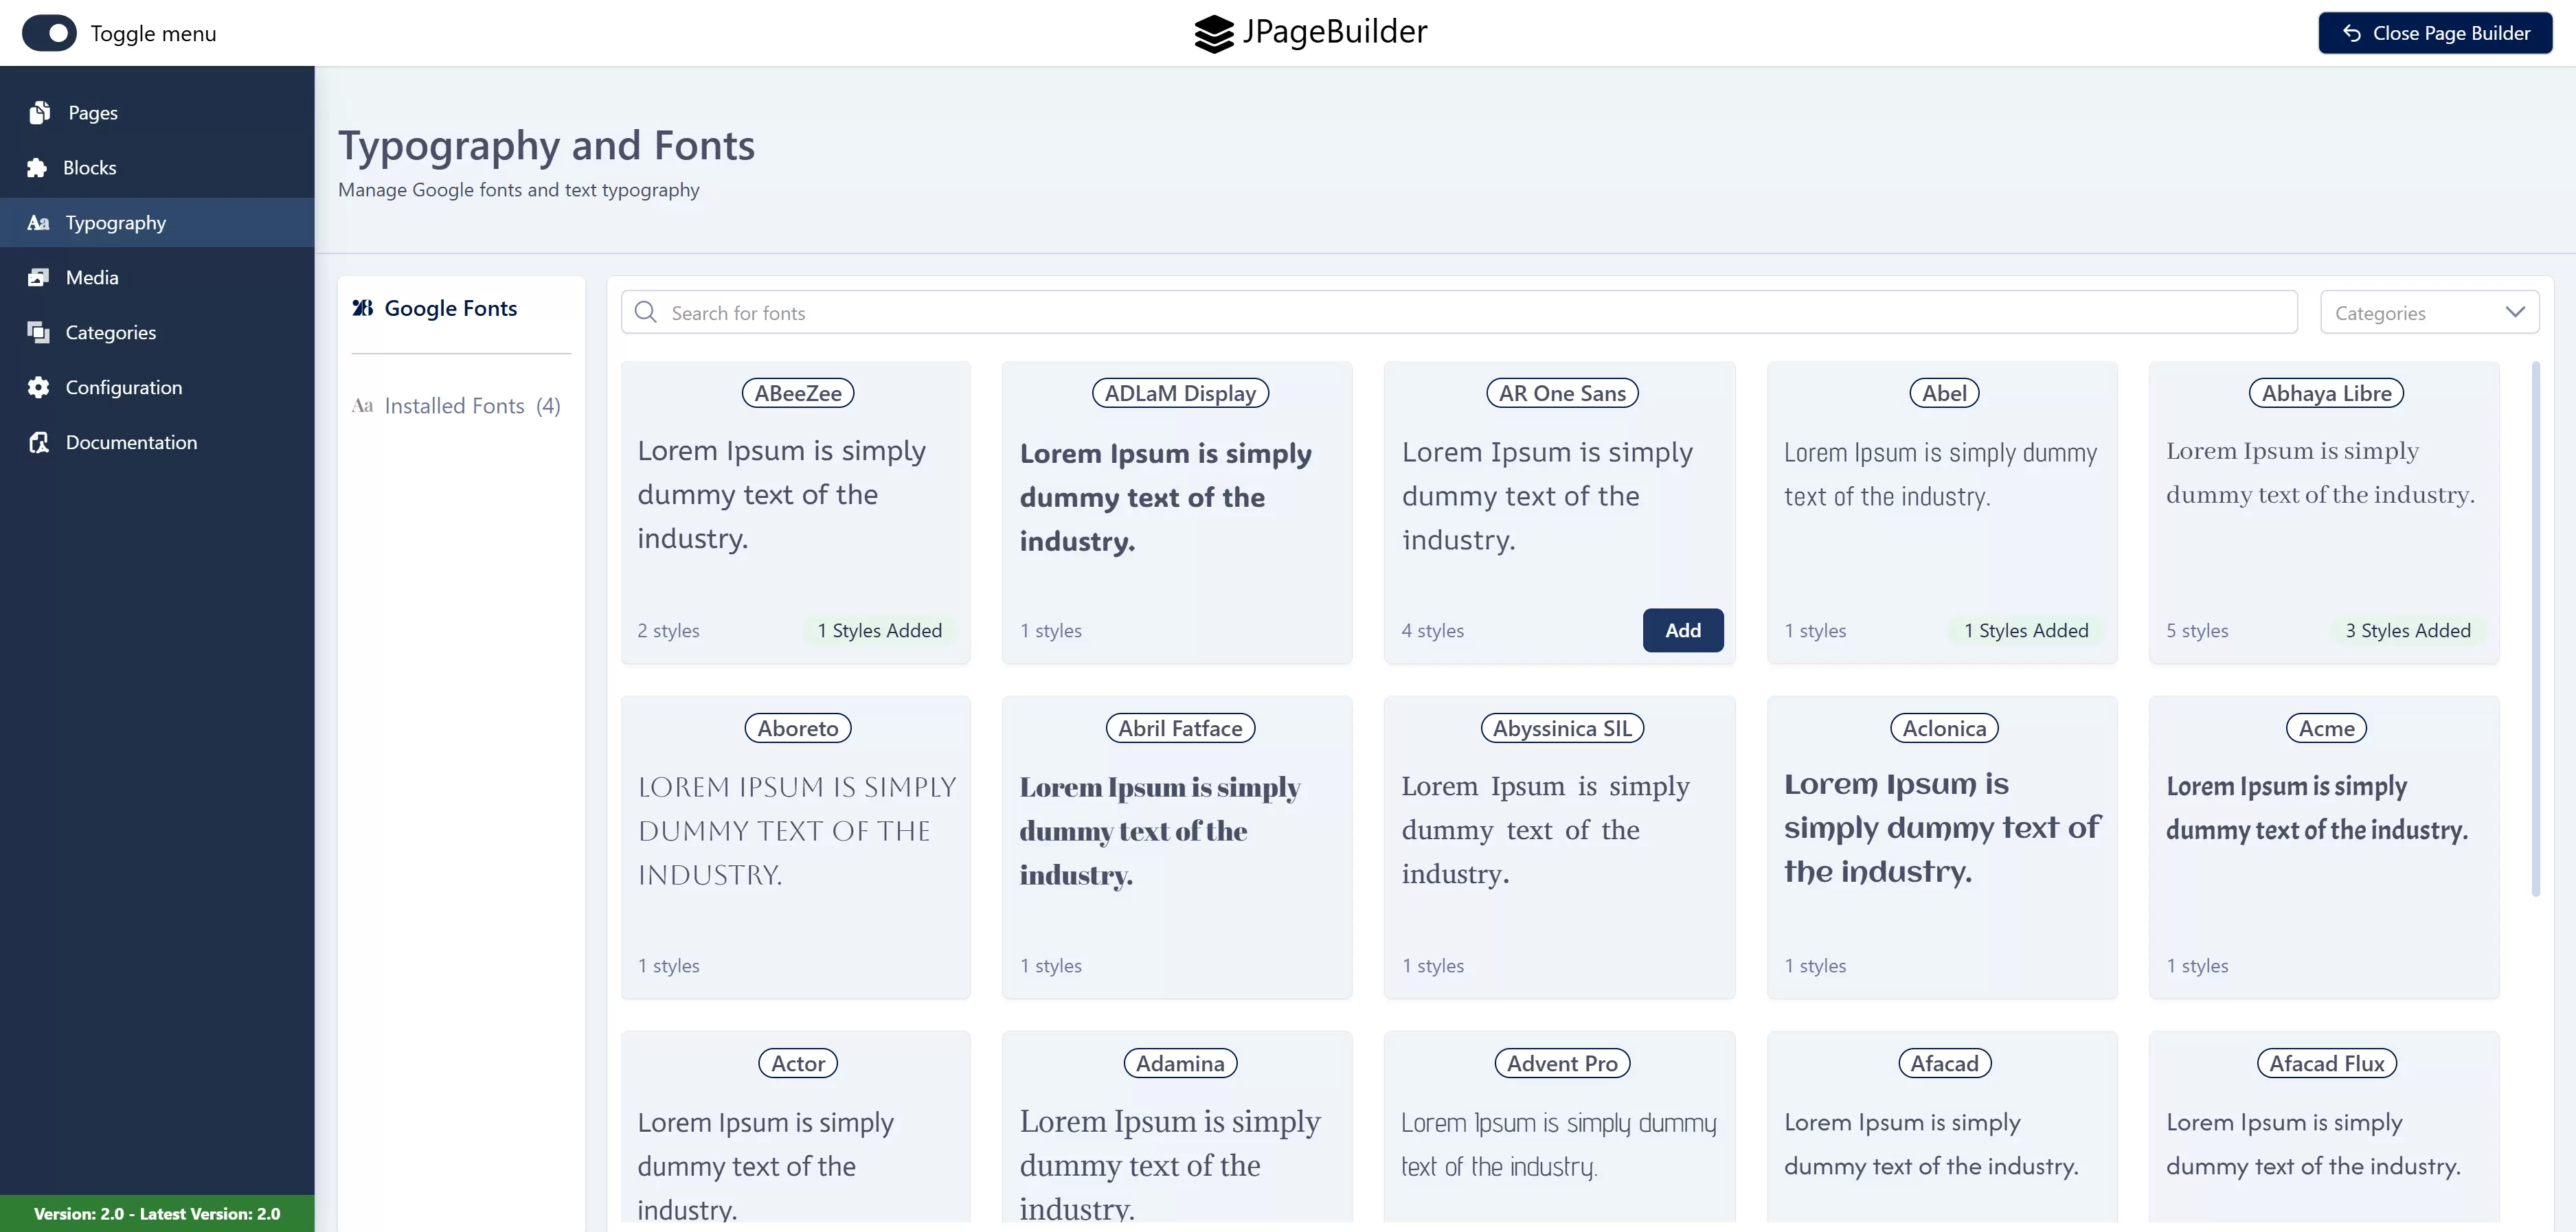Click 1 Styles Added on Abel card
Image resolution: width=2576 pixels, height=1232 pixels.
click(2026, 631)
